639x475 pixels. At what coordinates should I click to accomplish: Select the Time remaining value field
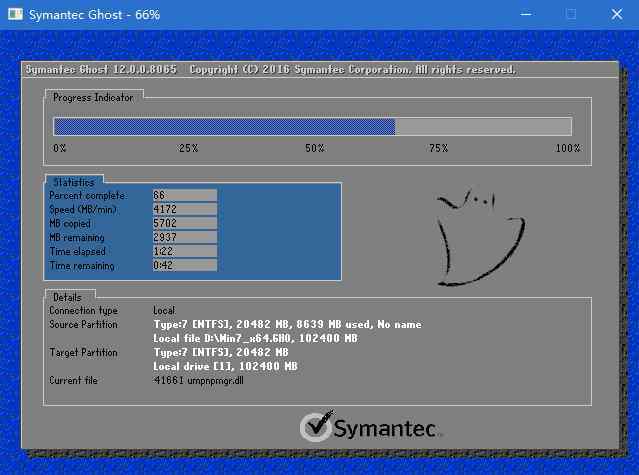pos(184,266)
